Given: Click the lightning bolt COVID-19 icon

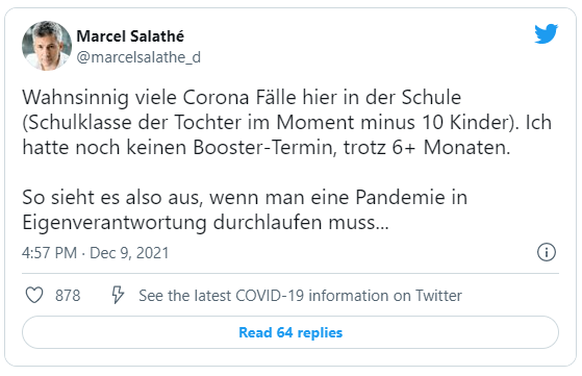Looking at the screenshot, I should click(118, 295).
